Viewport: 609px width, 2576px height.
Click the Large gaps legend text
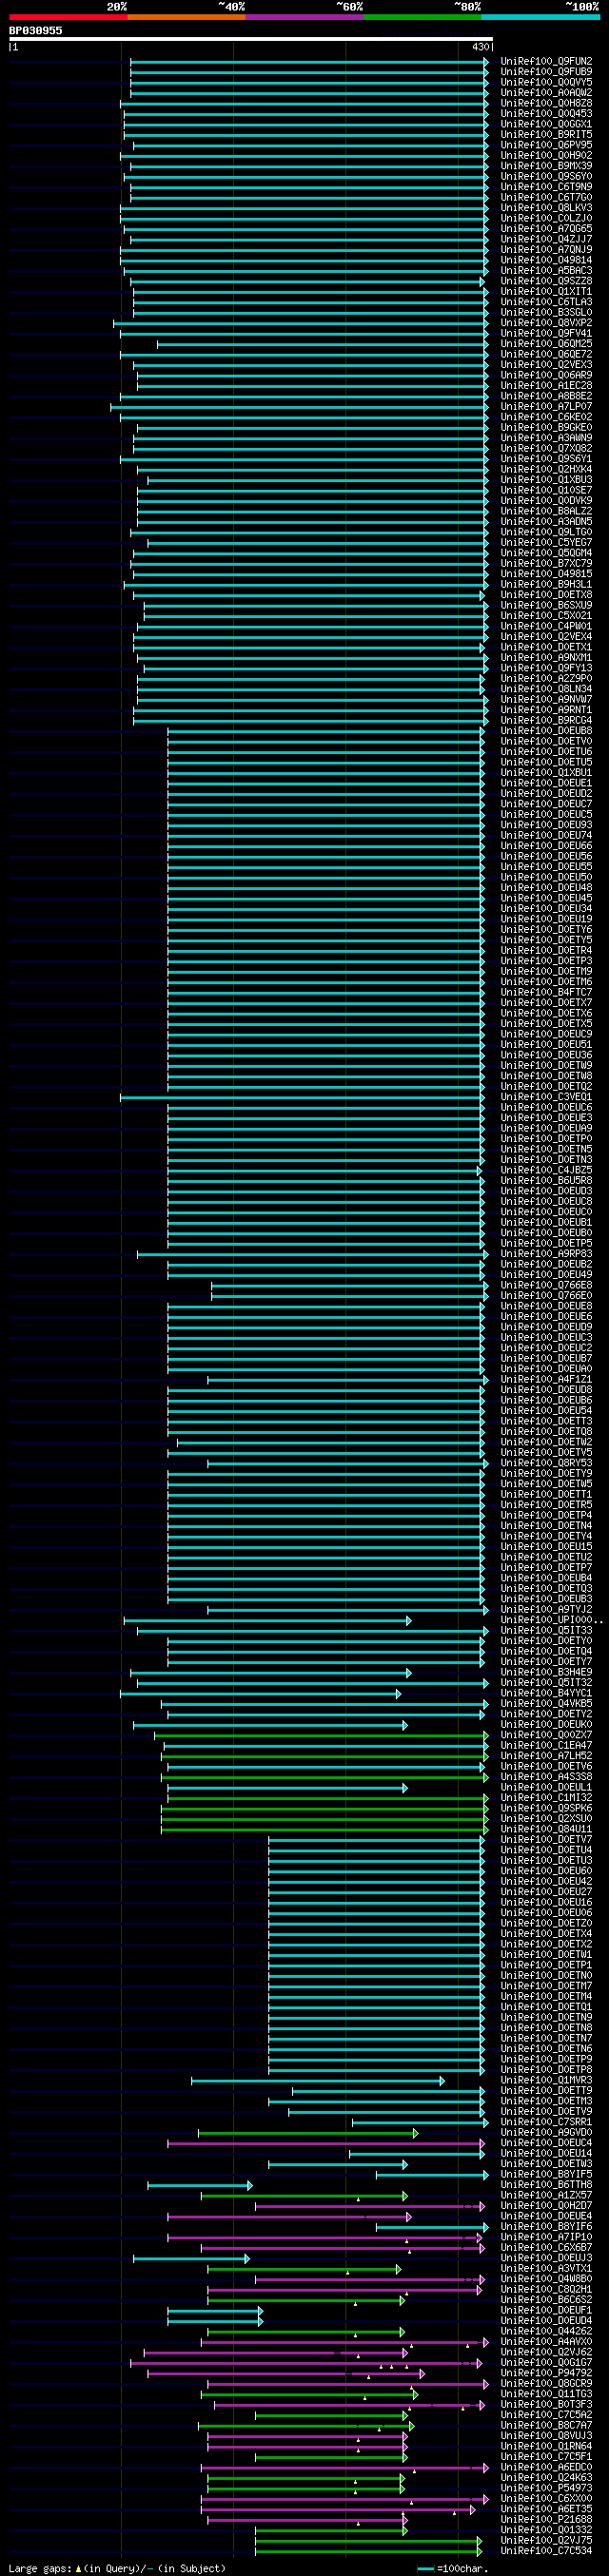point(40,2569)
